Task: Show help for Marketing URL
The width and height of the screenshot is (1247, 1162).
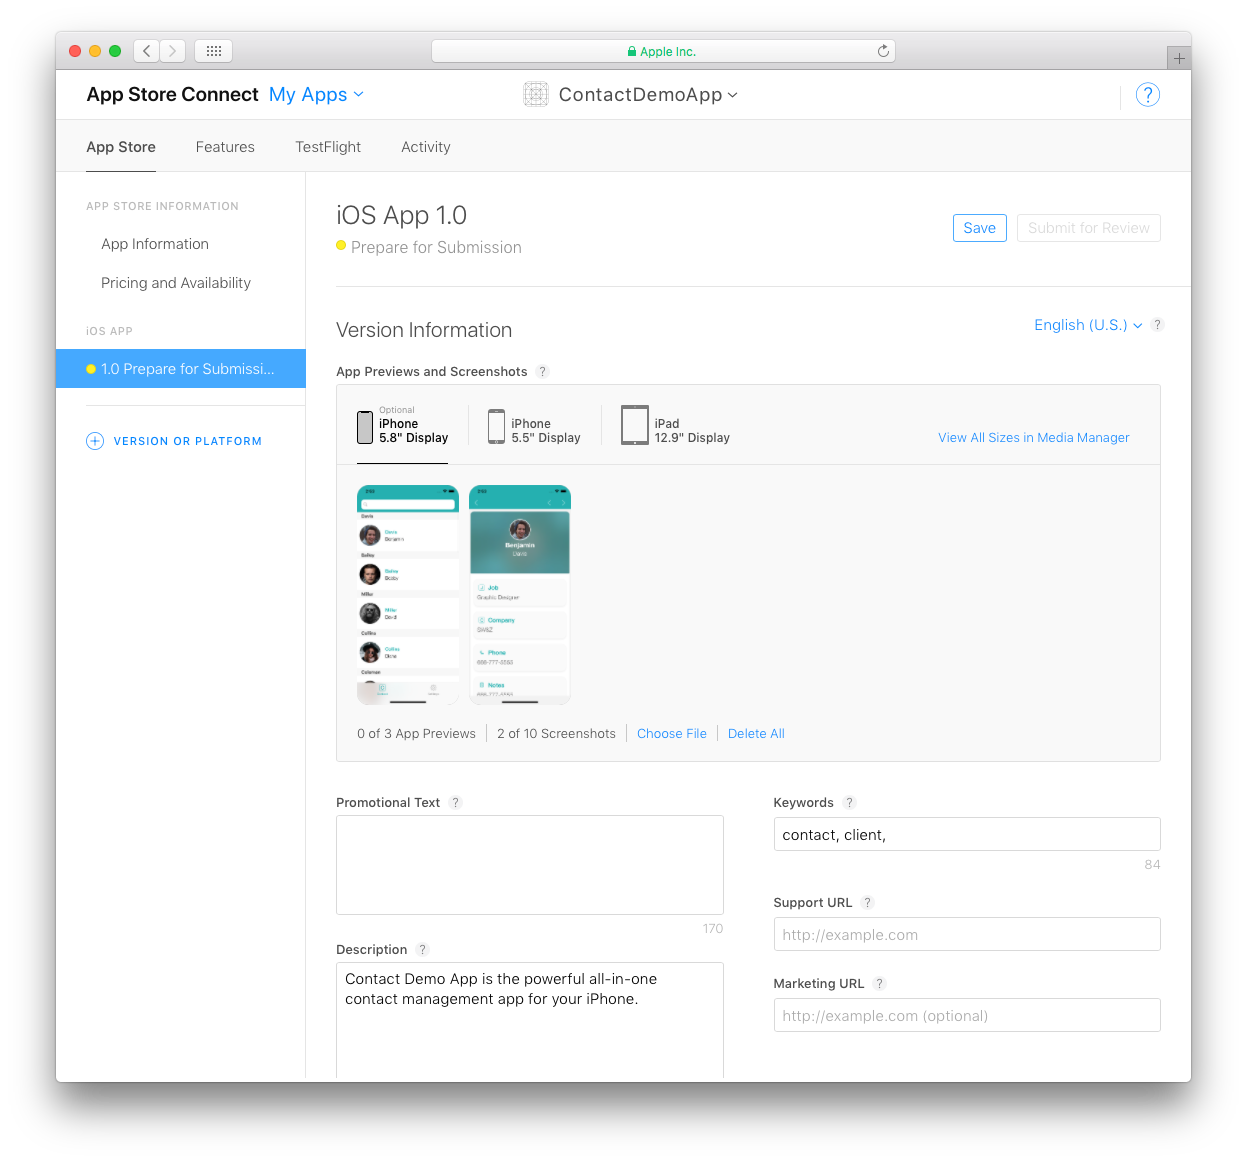Action: [880, 983]
